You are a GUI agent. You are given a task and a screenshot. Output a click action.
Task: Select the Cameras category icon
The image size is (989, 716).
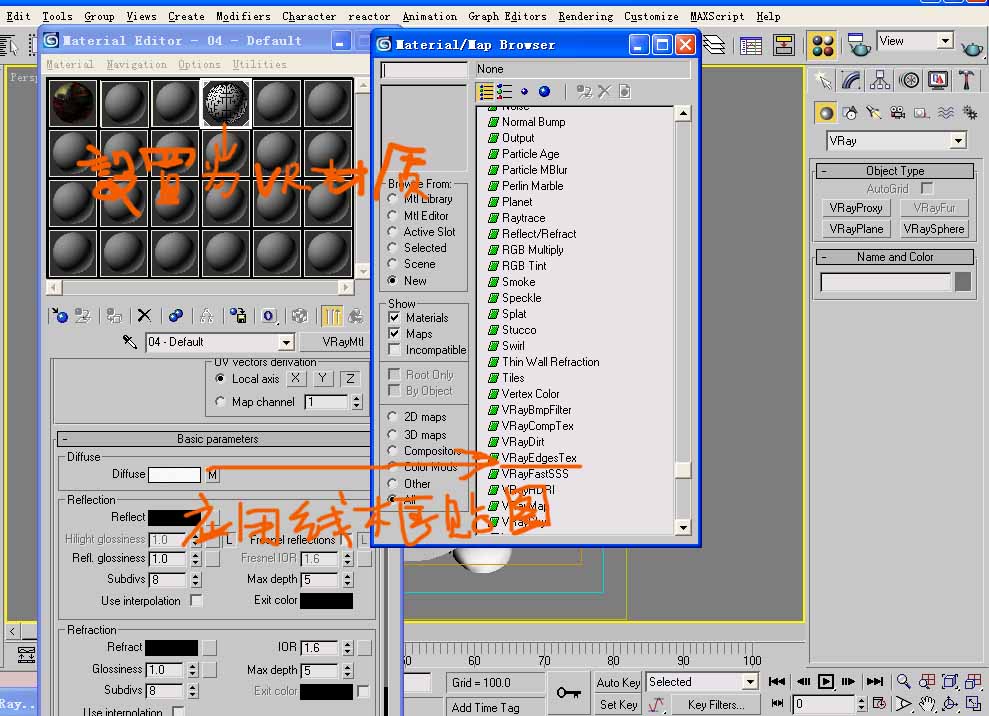(897, 113)
